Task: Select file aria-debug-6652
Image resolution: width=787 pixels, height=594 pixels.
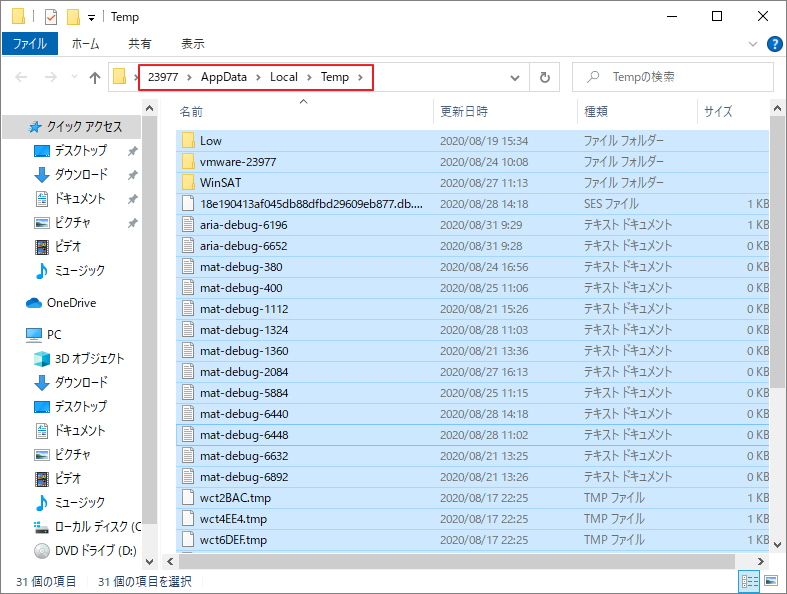Action: [x=472, y=246]
